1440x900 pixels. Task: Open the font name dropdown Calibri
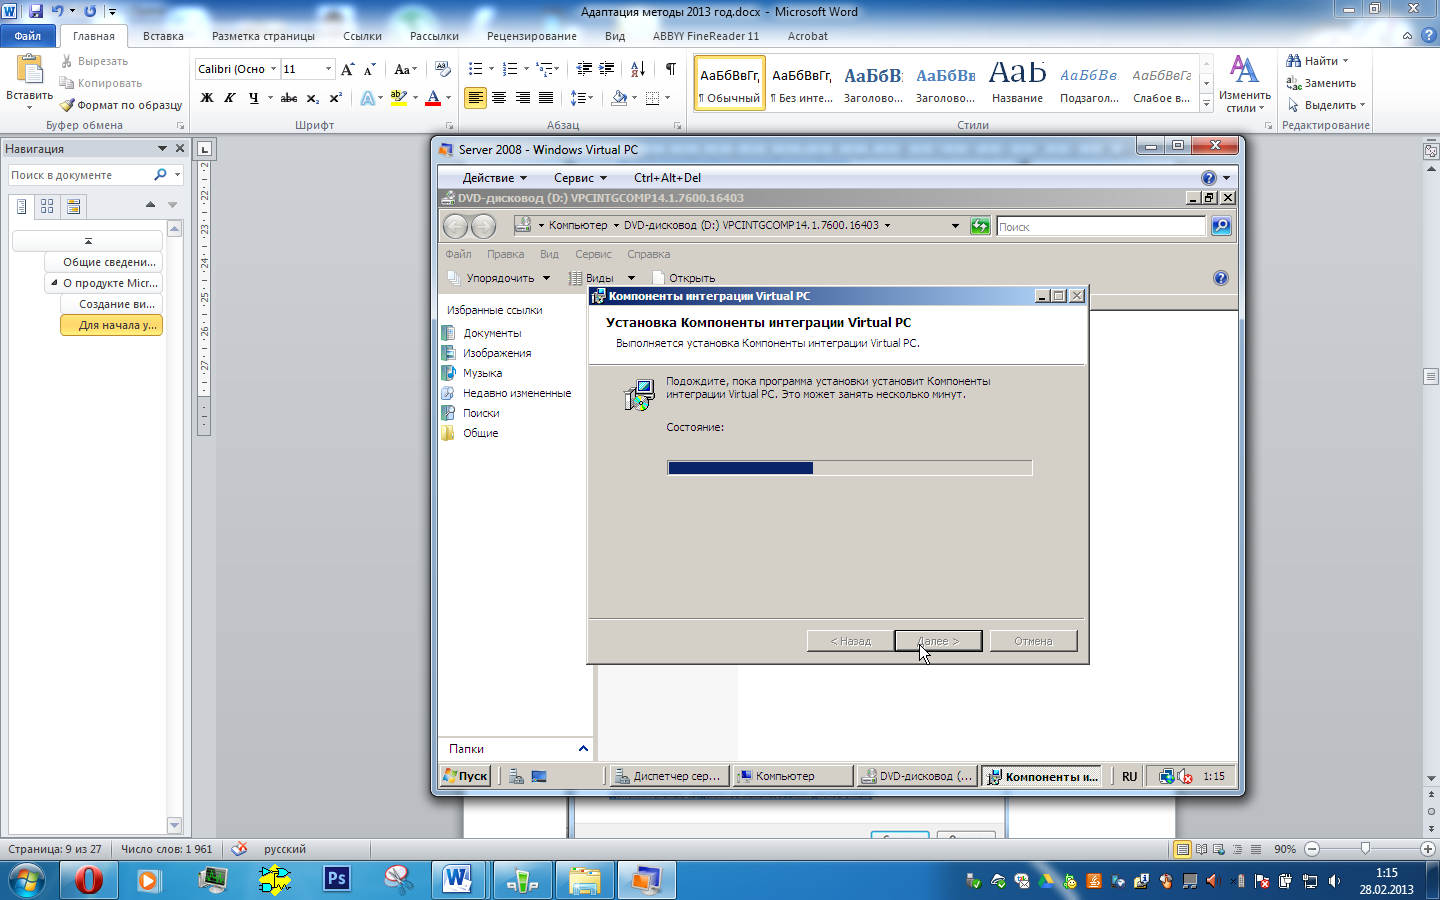coord(273,69)
